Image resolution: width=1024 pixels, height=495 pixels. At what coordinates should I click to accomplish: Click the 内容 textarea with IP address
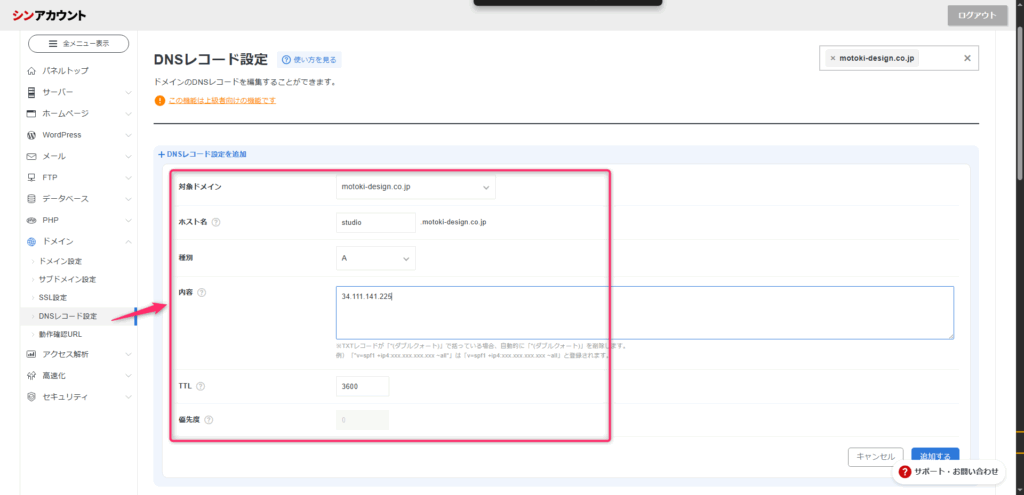click(x=645, y=312)
